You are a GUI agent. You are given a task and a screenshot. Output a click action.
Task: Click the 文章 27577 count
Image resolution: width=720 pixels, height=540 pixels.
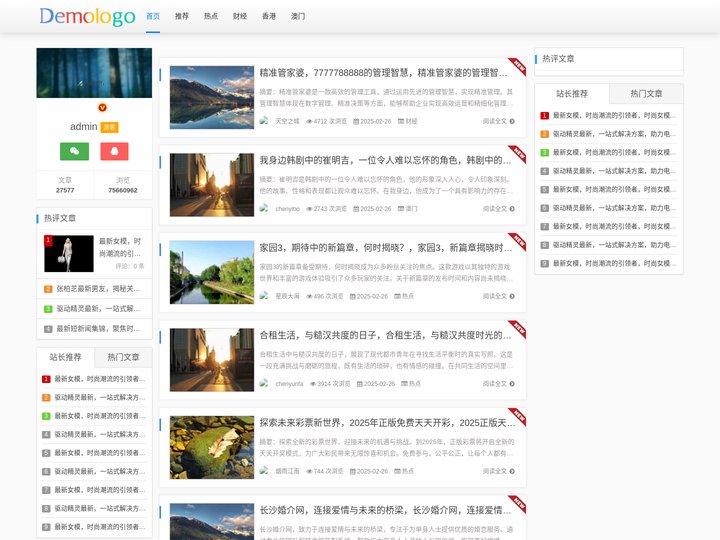(65, 185)
